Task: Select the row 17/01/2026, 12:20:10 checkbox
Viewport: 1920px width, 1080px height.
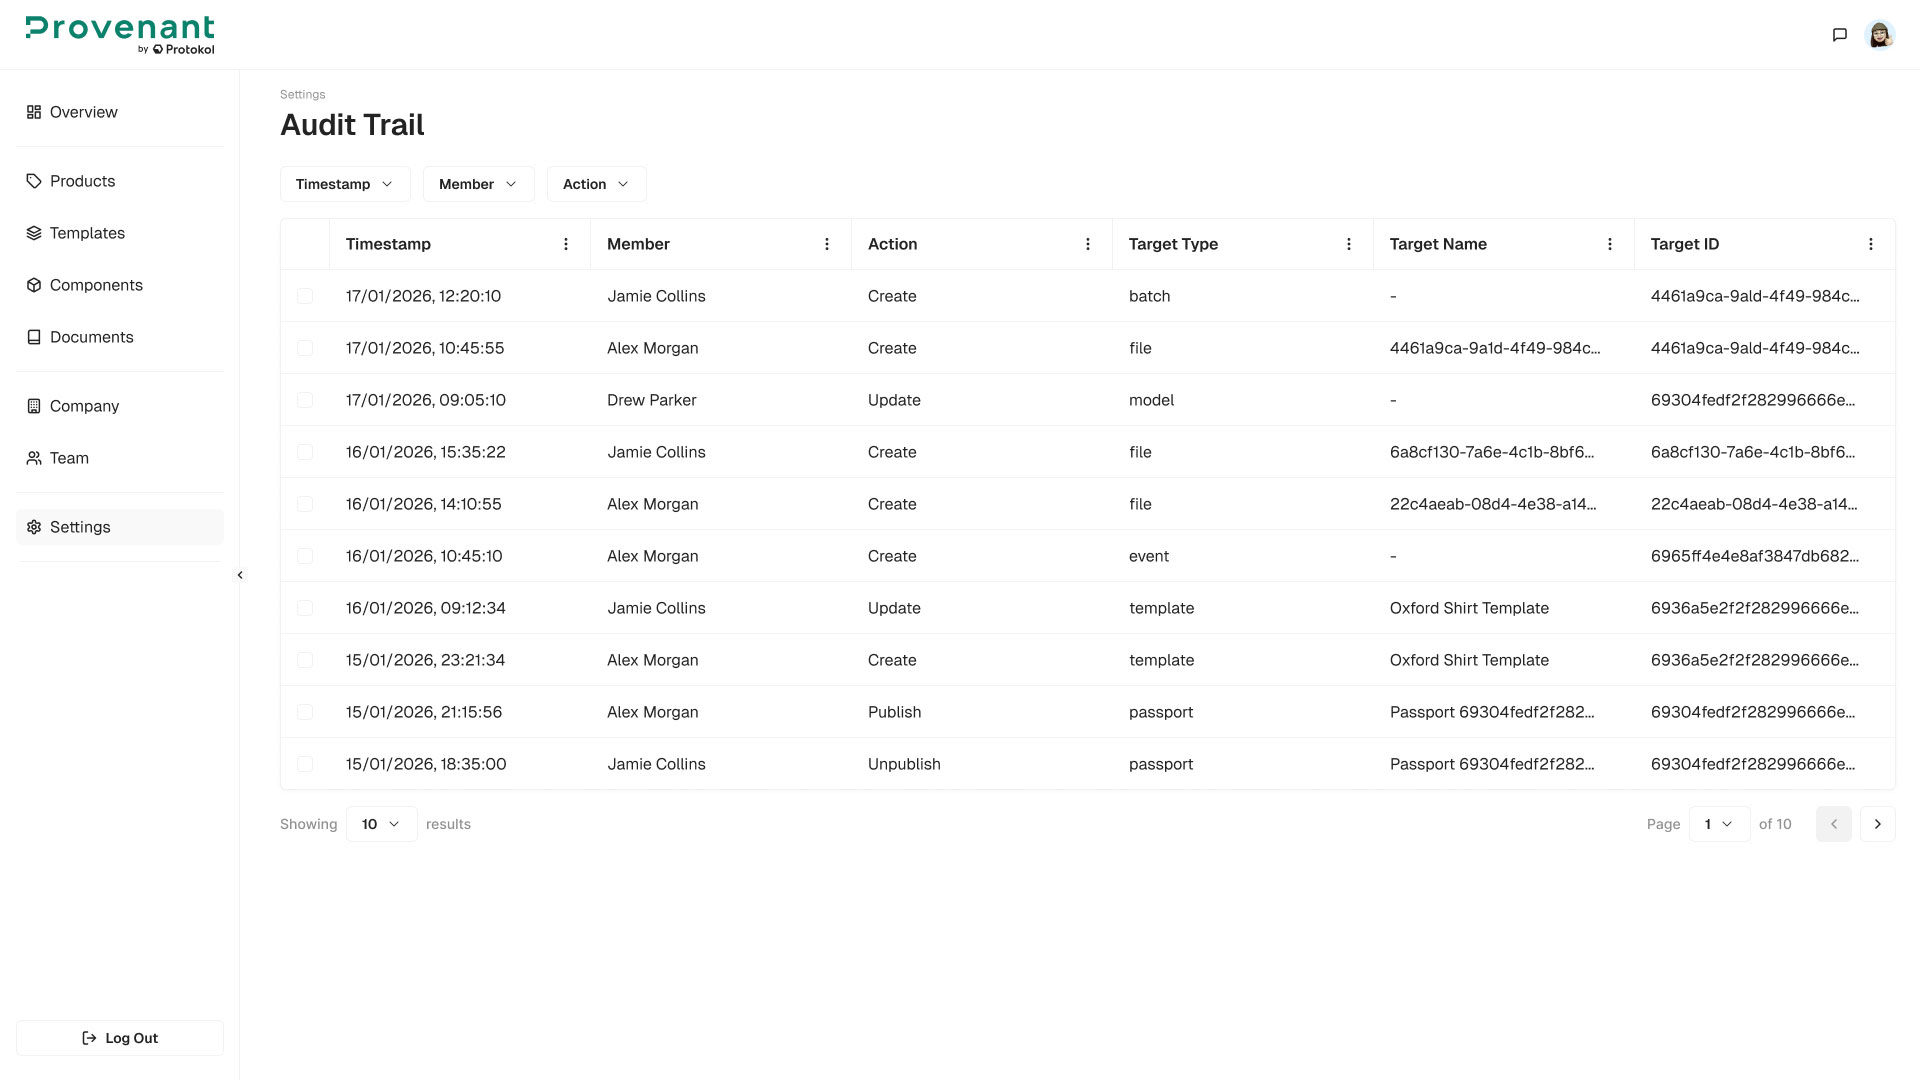Action: pos(305,296)
